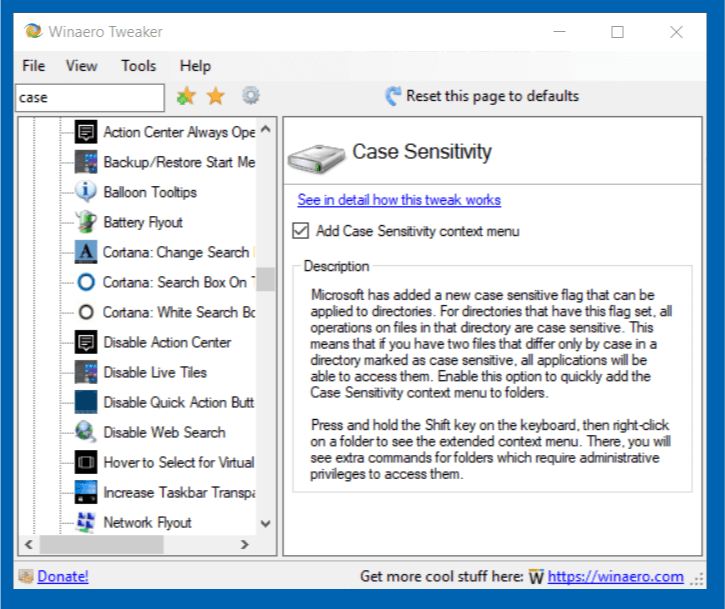The image size is (725, 609).
Task: Close the Winaero Tweaker window
Action: pyautogui.click(x=676, y=32)
